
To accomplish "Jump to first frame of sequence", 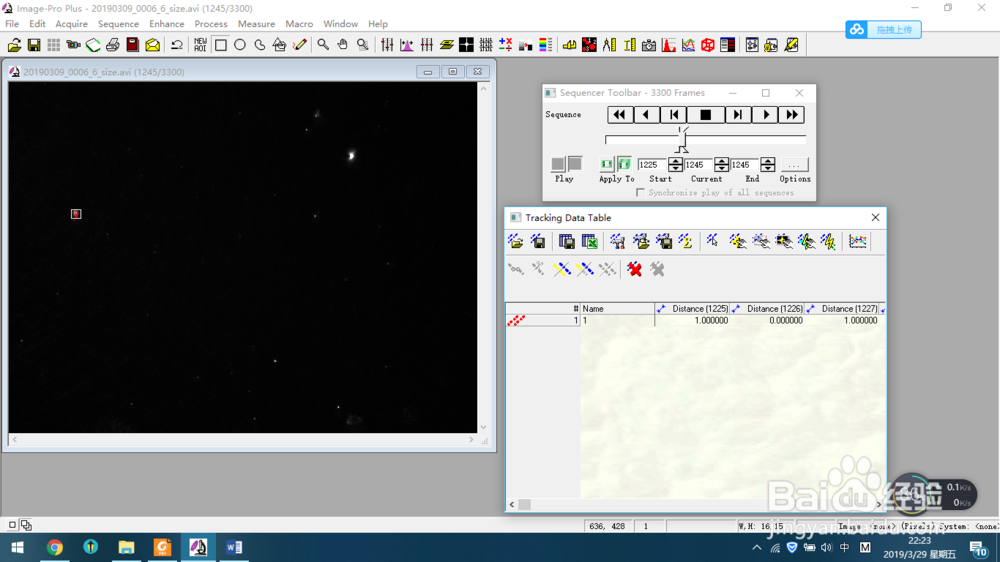I will [x=619, y=115].
